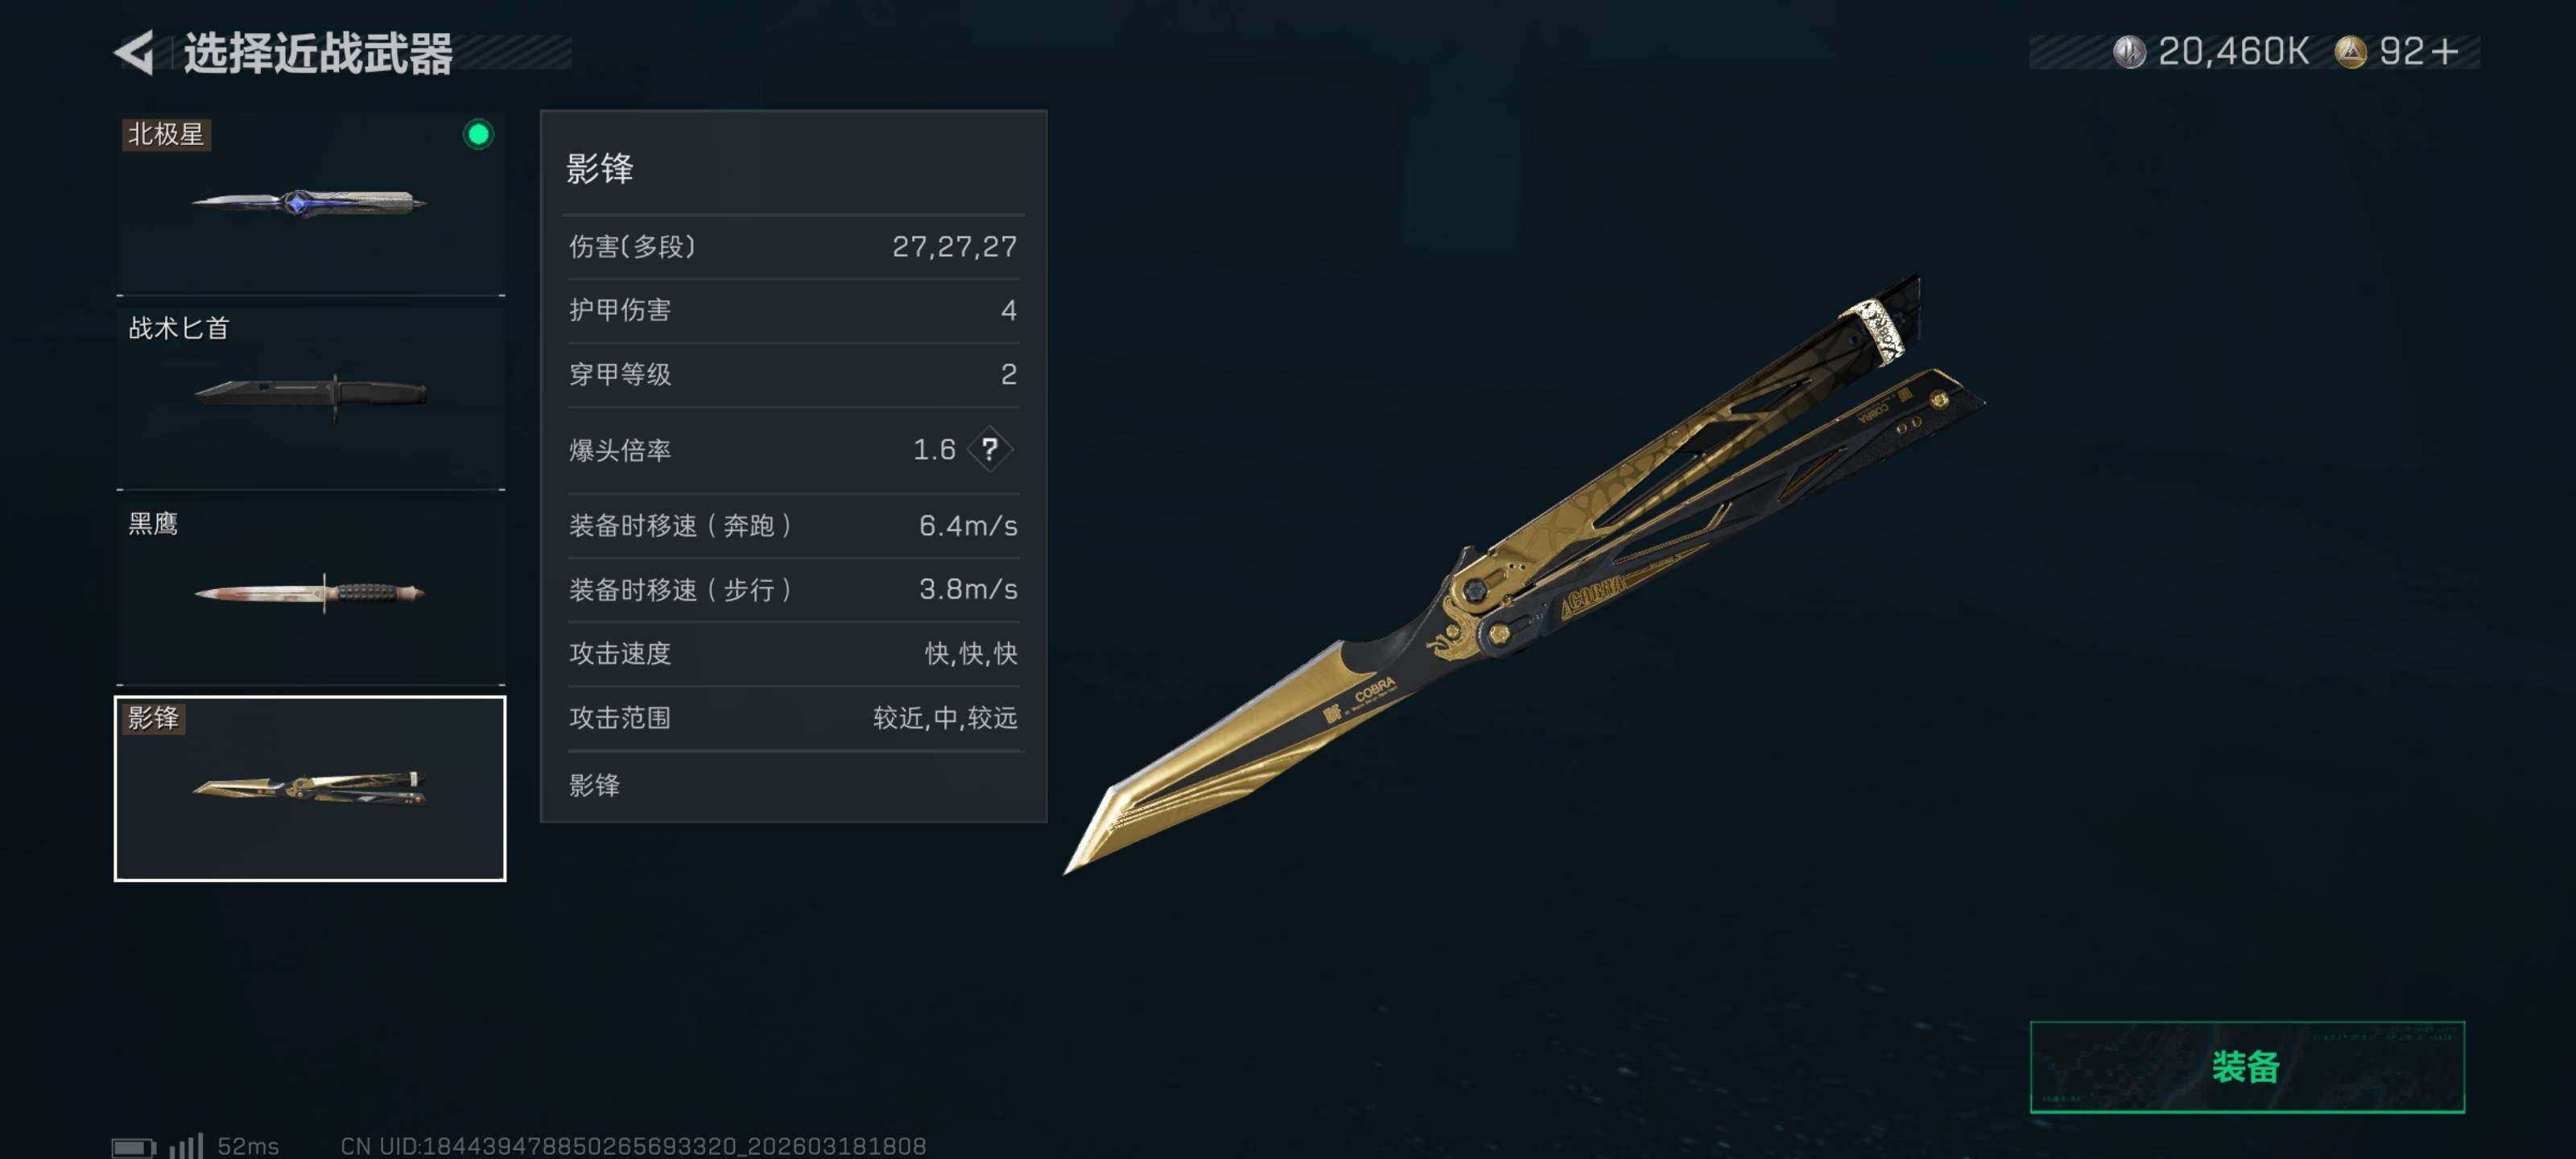Click the silver currency coin icon
This screenshot has height=1159, width=2576.
coord(2129,52)
